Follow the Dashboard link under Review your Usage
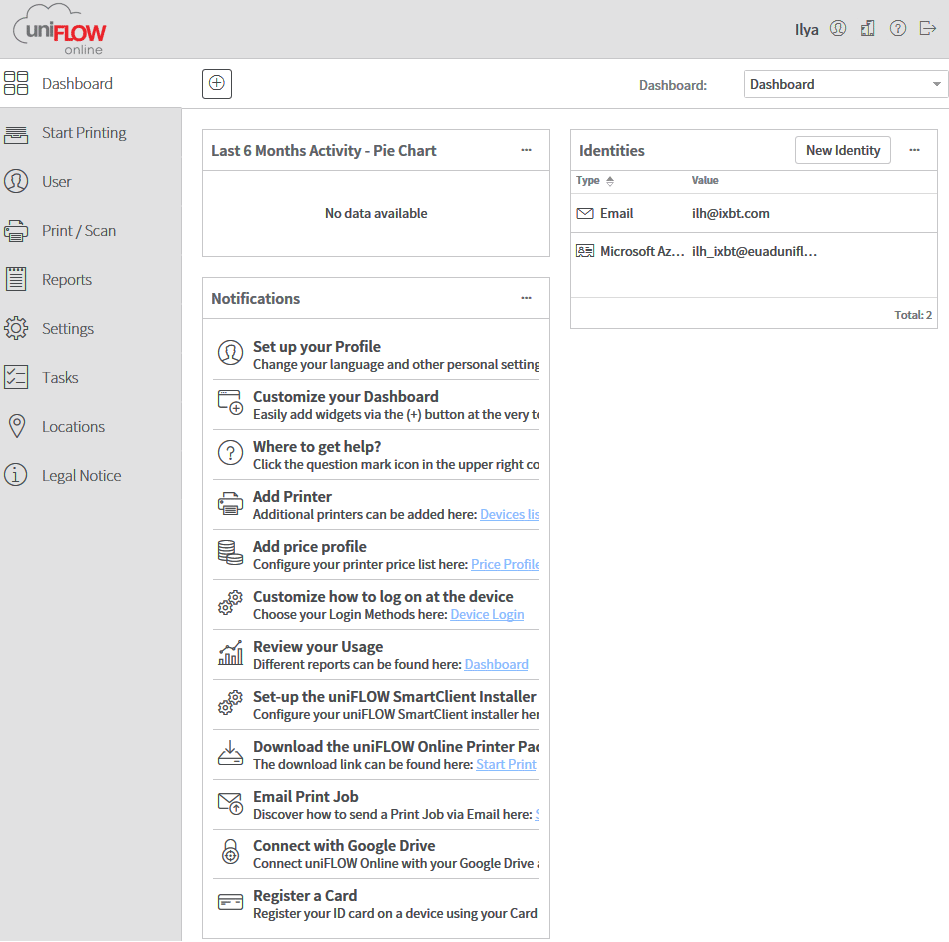Viewport: 949px width, 942px height. pyautogui.click(x=496, y=664)
